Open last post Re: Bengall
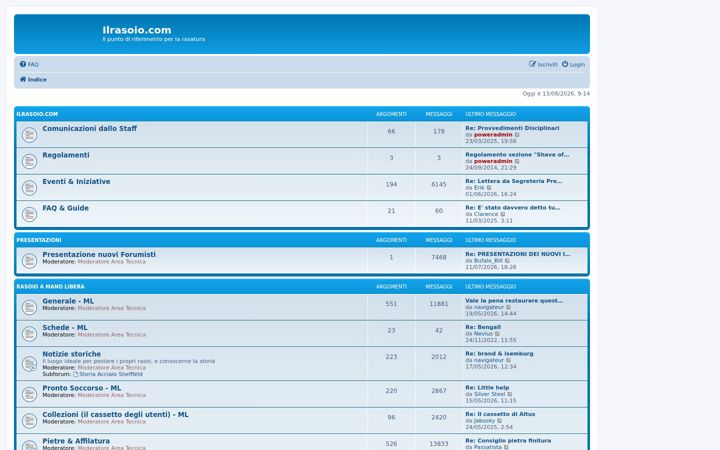 click(483, 327)
